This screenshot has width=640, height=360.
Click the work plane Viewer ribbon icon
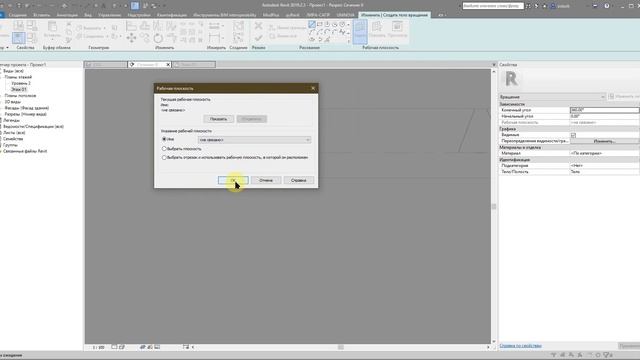pos(397,29)
